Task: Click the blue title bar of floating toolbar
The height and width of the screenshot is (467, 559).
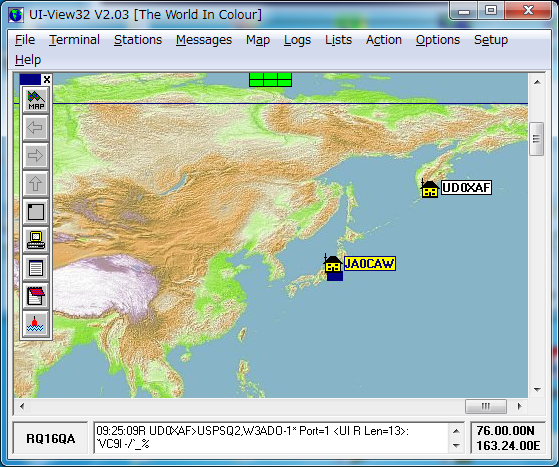Action: pyautogui.click(x=31, y=79)
